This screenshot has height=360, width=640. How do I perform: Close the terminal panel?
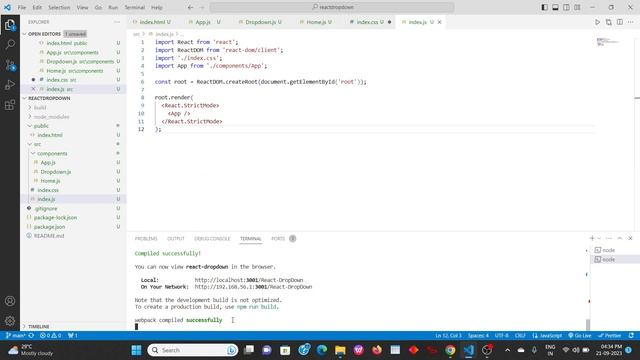pyautogui.click(x=630, y=238)
